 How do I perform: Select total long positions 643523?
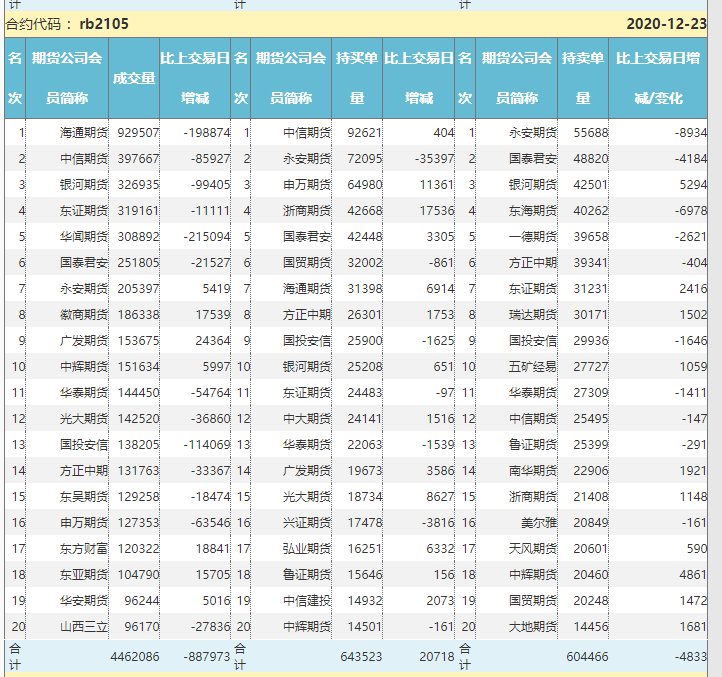click(361, 657)
